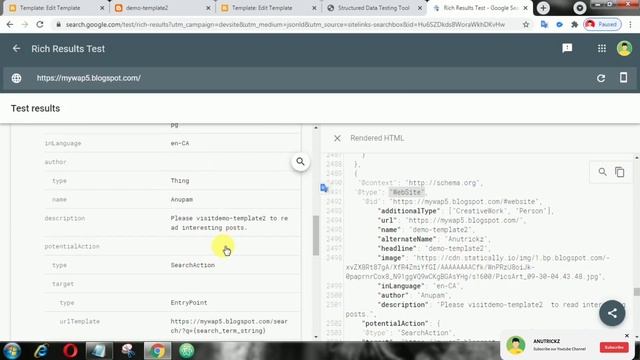The height and width of the screenshot is (360, 640).
Task: Open the Paused profile button
Action: pos(602,24)
